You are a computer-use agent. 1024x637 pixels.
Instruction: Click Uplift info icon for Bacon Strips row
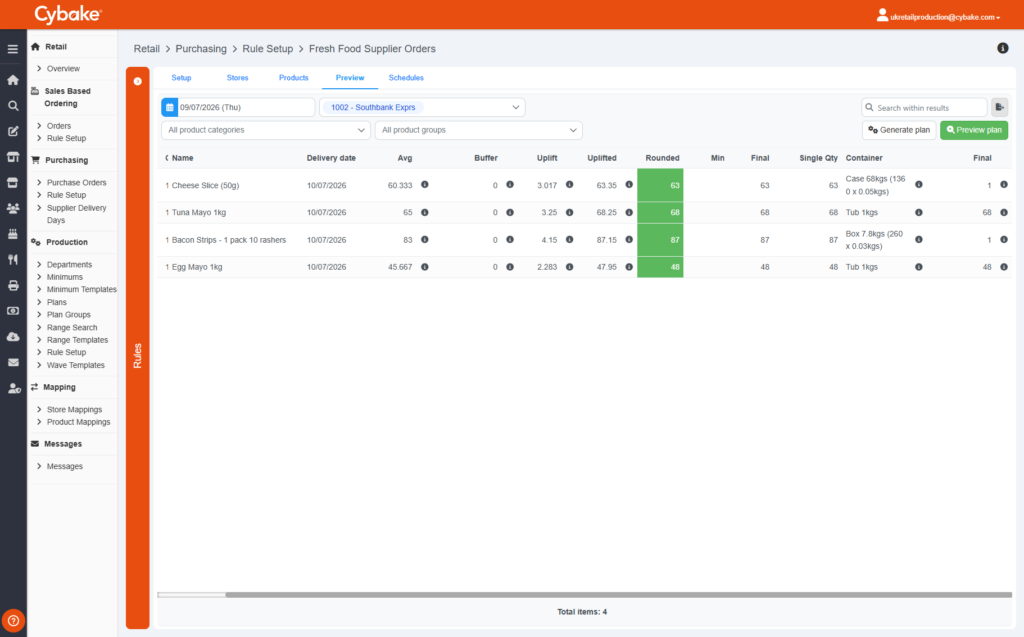[x=569, y=240]
